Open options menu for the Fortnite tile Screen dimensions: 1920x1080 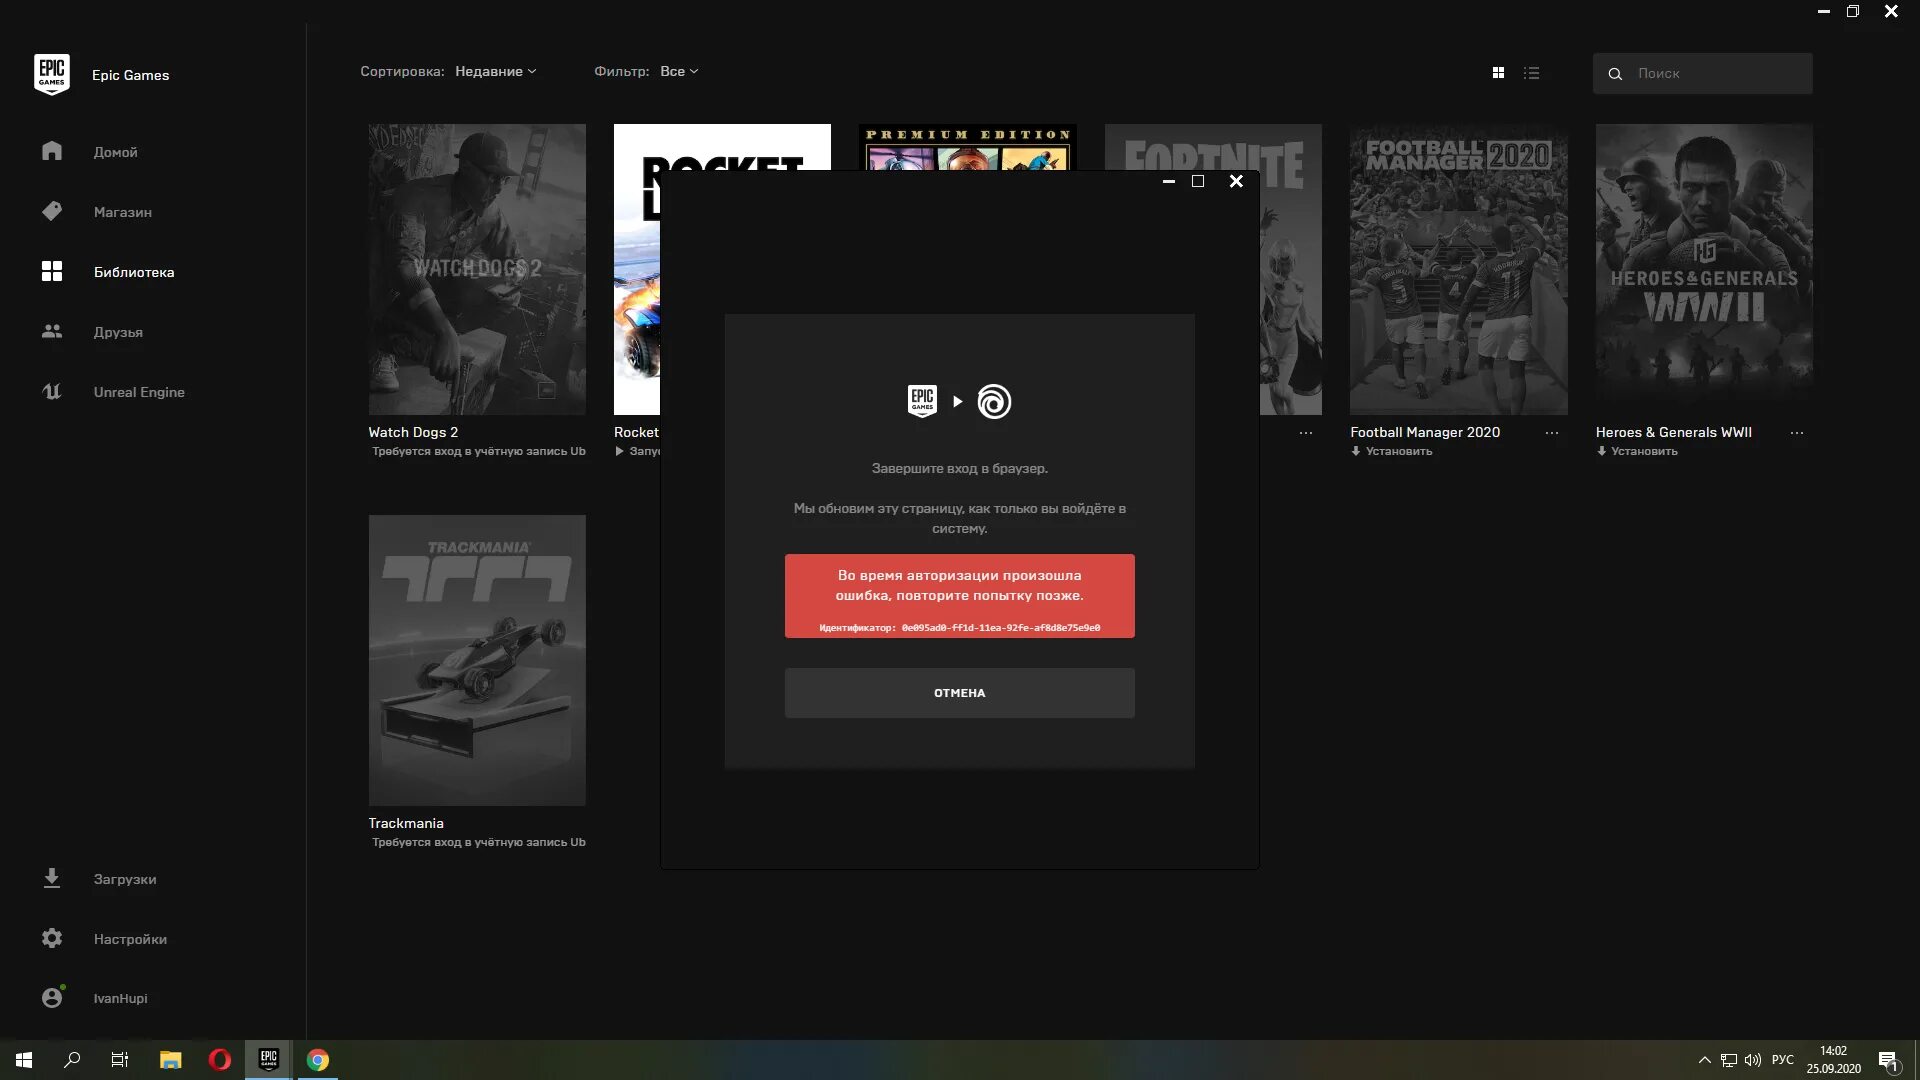pos(1306,433)
